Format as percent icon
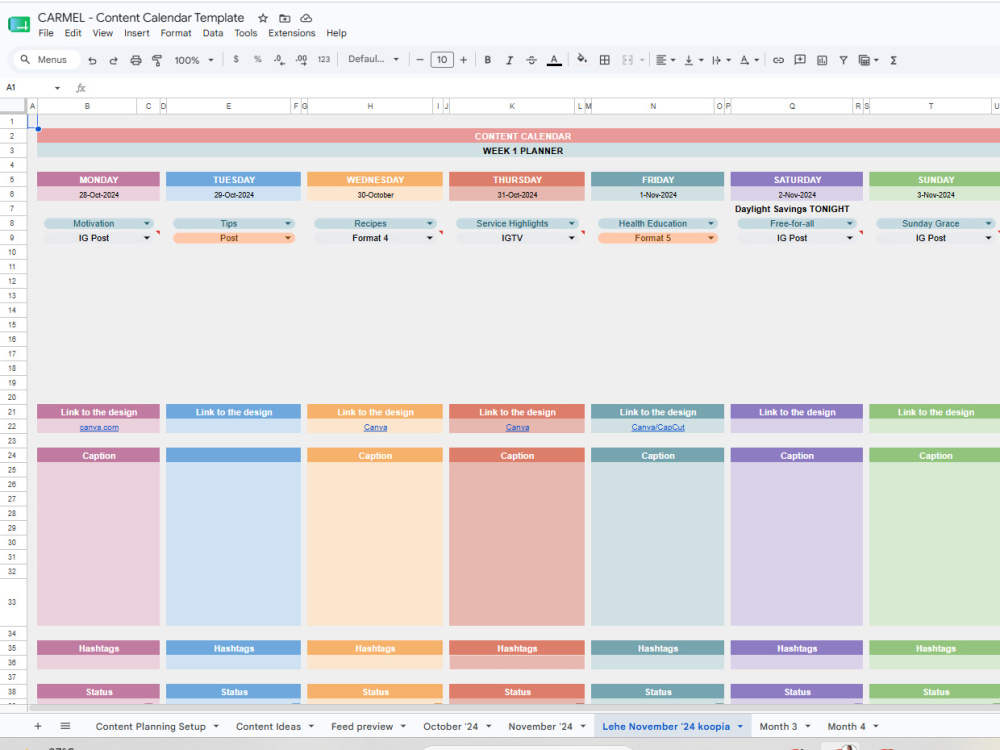The width and height of the screenshot is (1000, 750). pos(258,59)
